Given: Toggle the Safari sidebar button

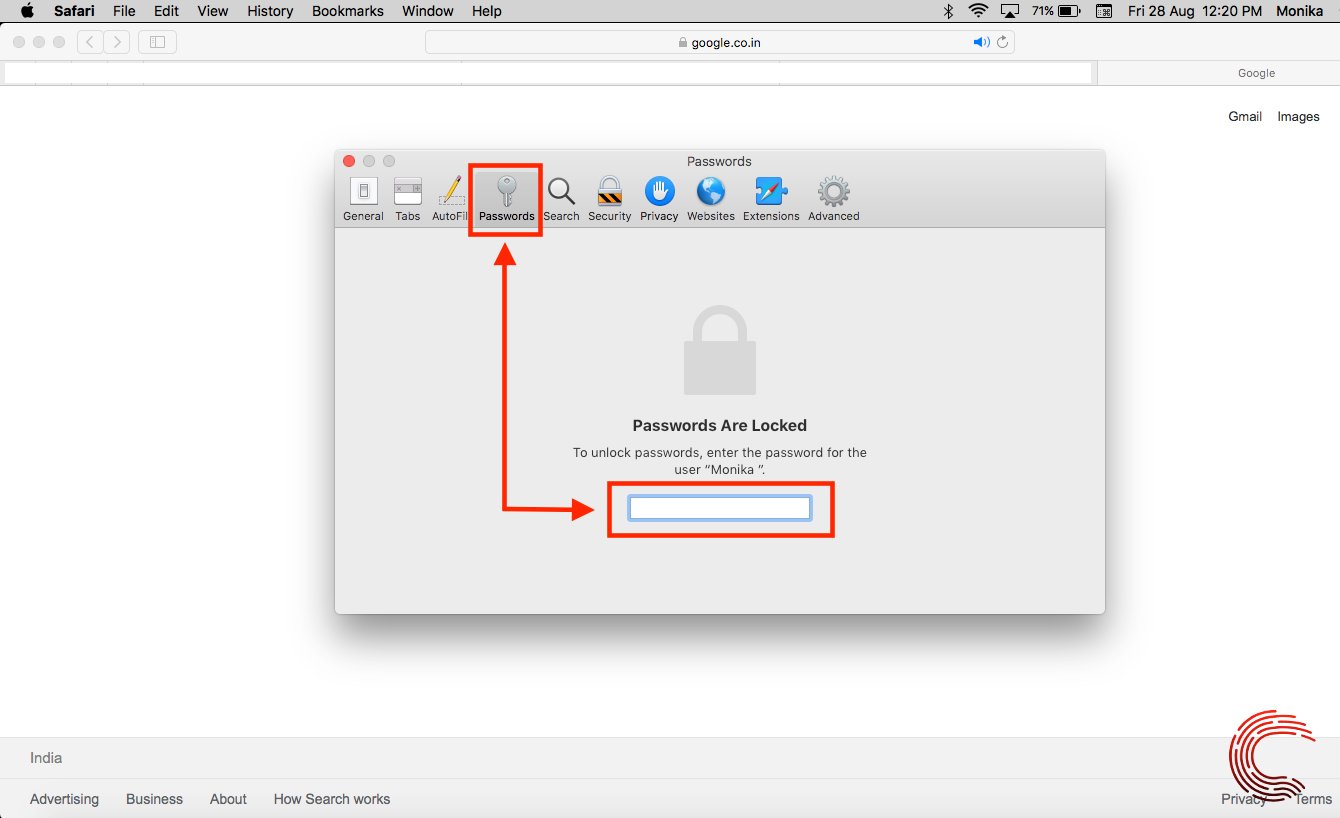Looking at the screenshot, I should (157, 42).
